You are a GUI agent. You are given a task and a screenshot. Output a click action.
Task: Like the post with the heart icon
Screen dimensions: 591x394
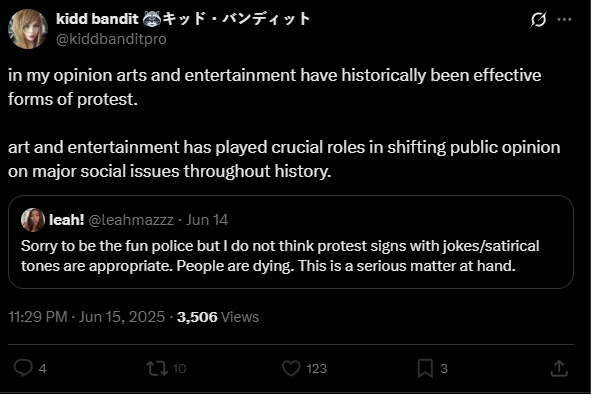(x=291, y=368)
